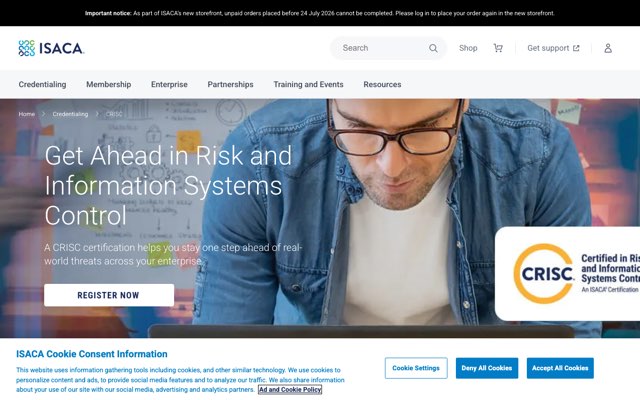Click Deny All Cookies
Image resolution: width=640 pixels, height=400 pixels.
[487, 368]
